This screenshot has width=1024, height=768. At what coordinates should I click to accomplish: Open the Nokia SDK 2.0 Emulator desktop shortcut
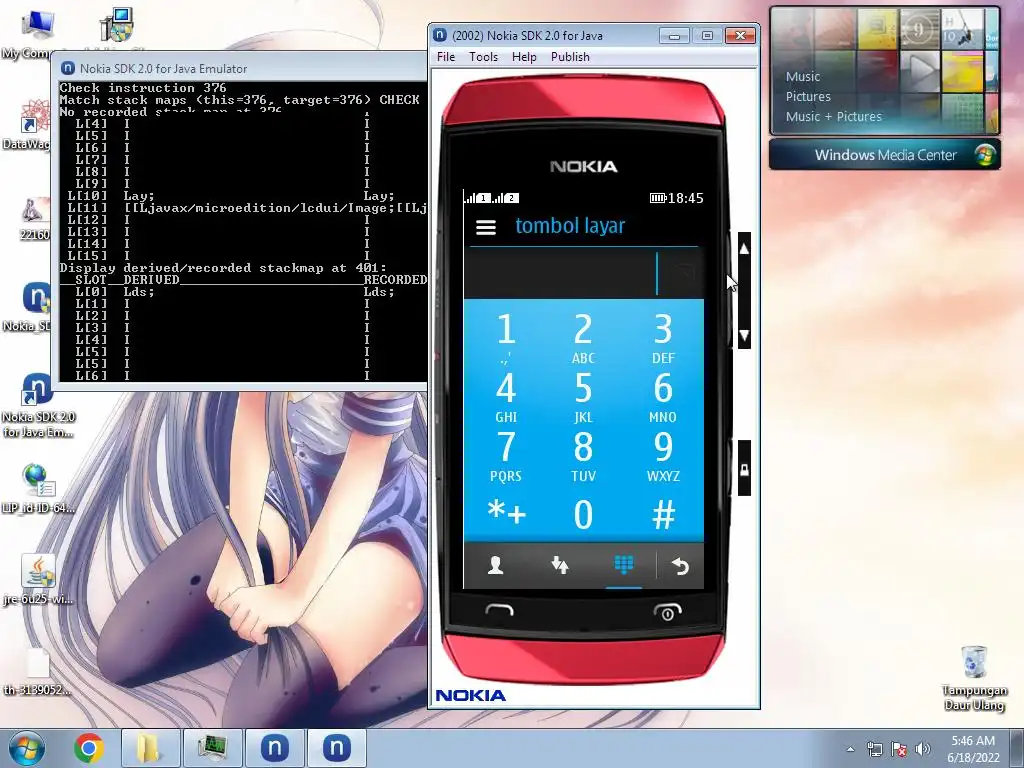38,406
